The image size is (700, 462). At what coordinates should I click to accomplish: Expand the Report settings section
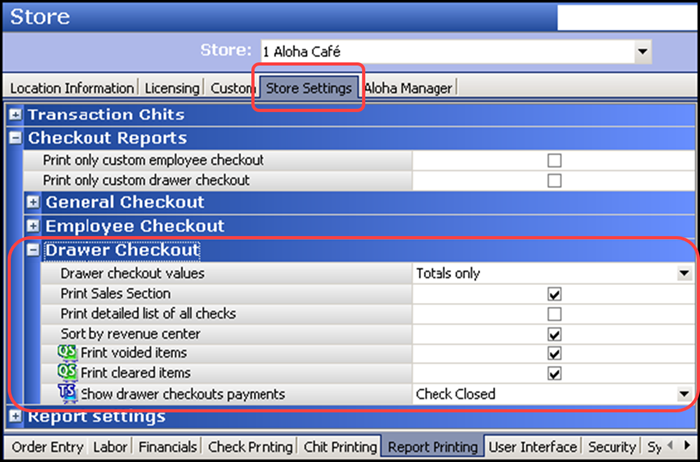[15, 416]
